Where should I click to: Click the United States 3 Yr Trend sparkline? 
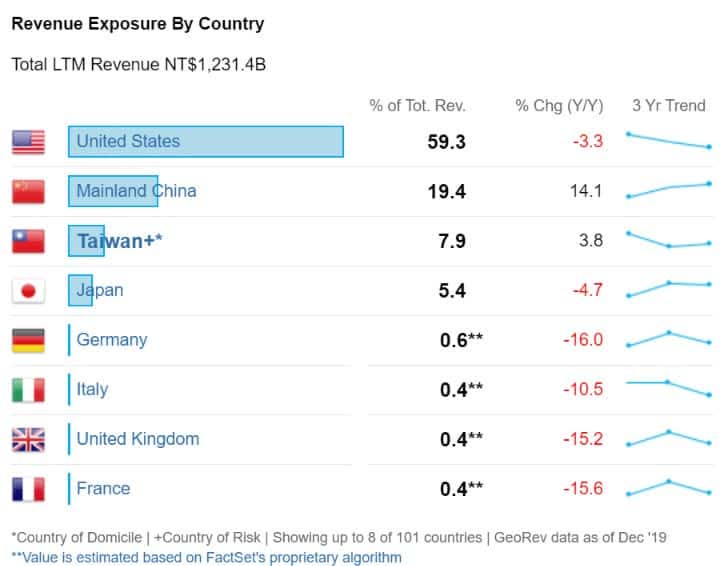click(668, 140)
